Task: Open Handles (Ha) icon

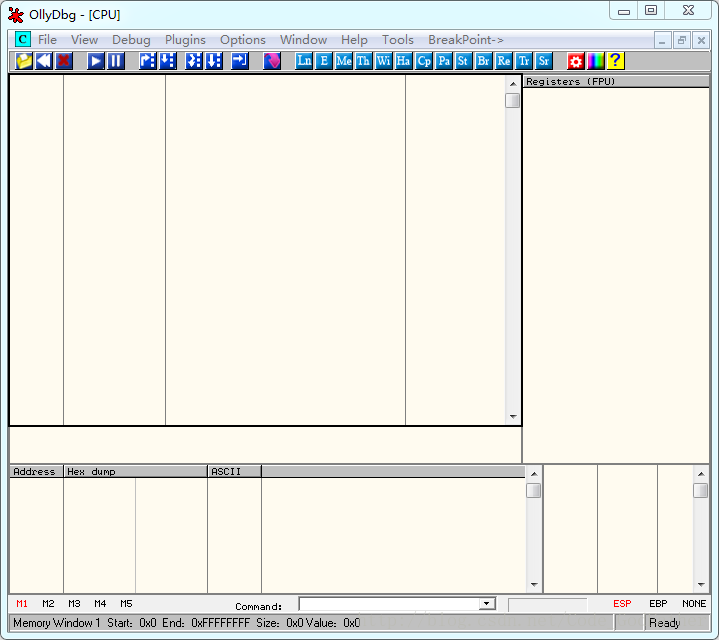Action: tap(404, 61)
